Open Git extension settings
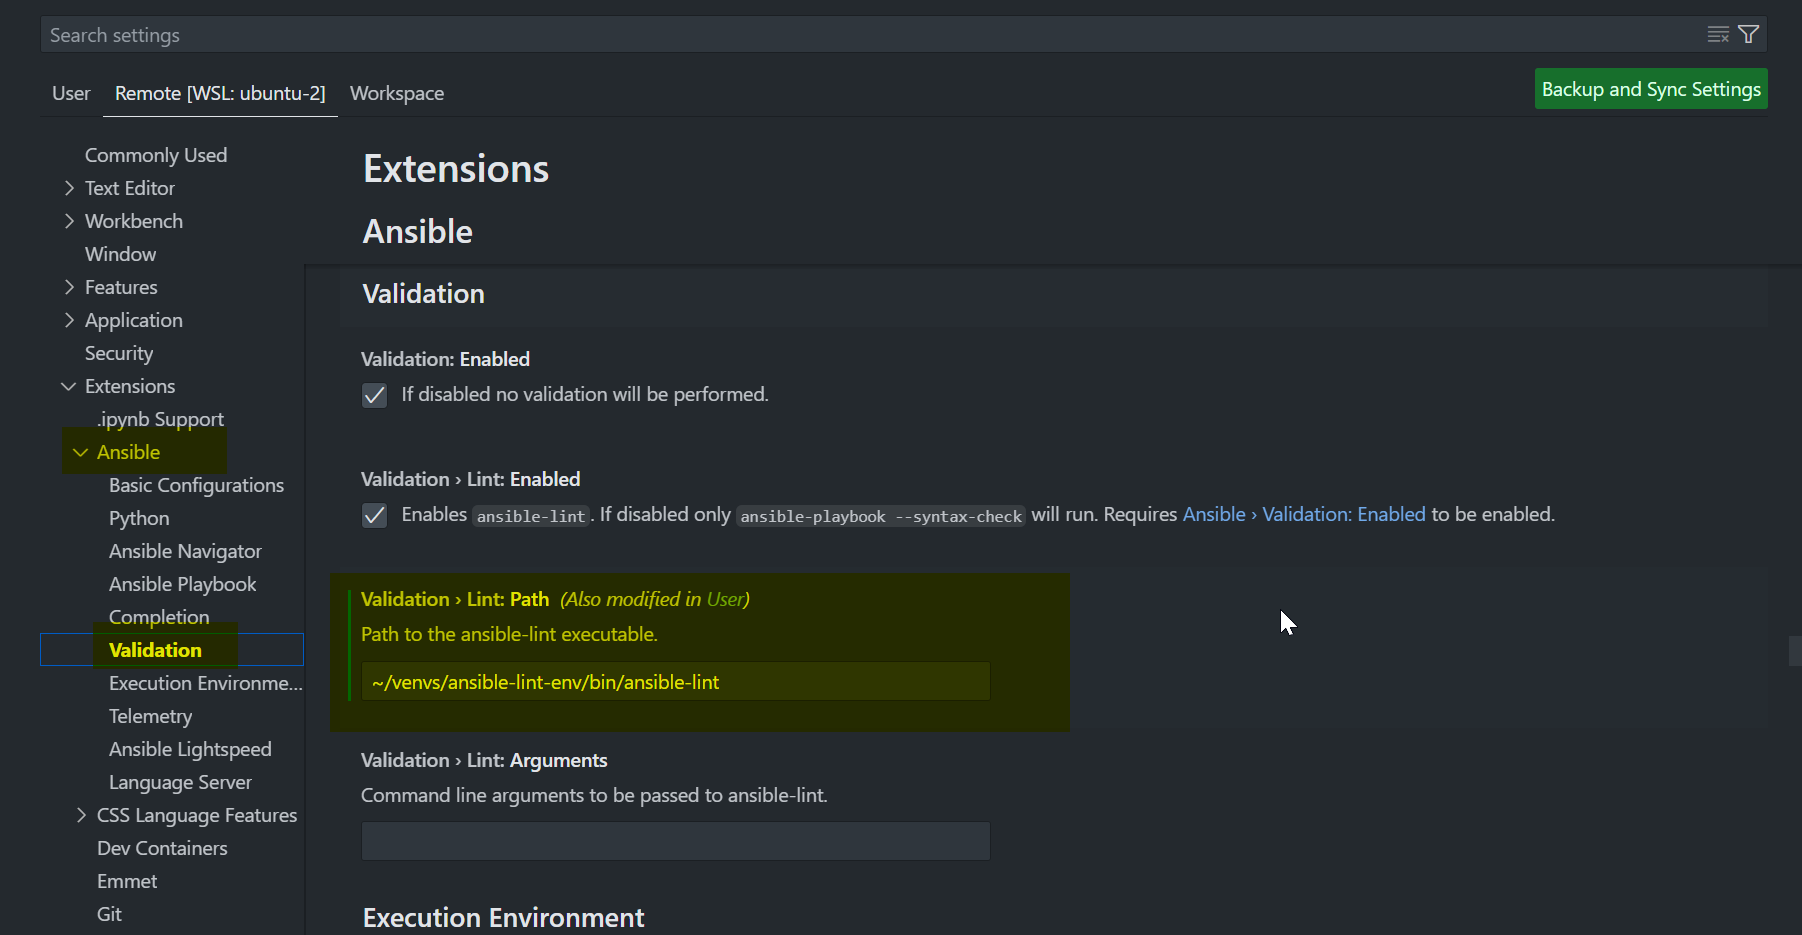The height and width of the screenshot is (935, 1802). 109,914
